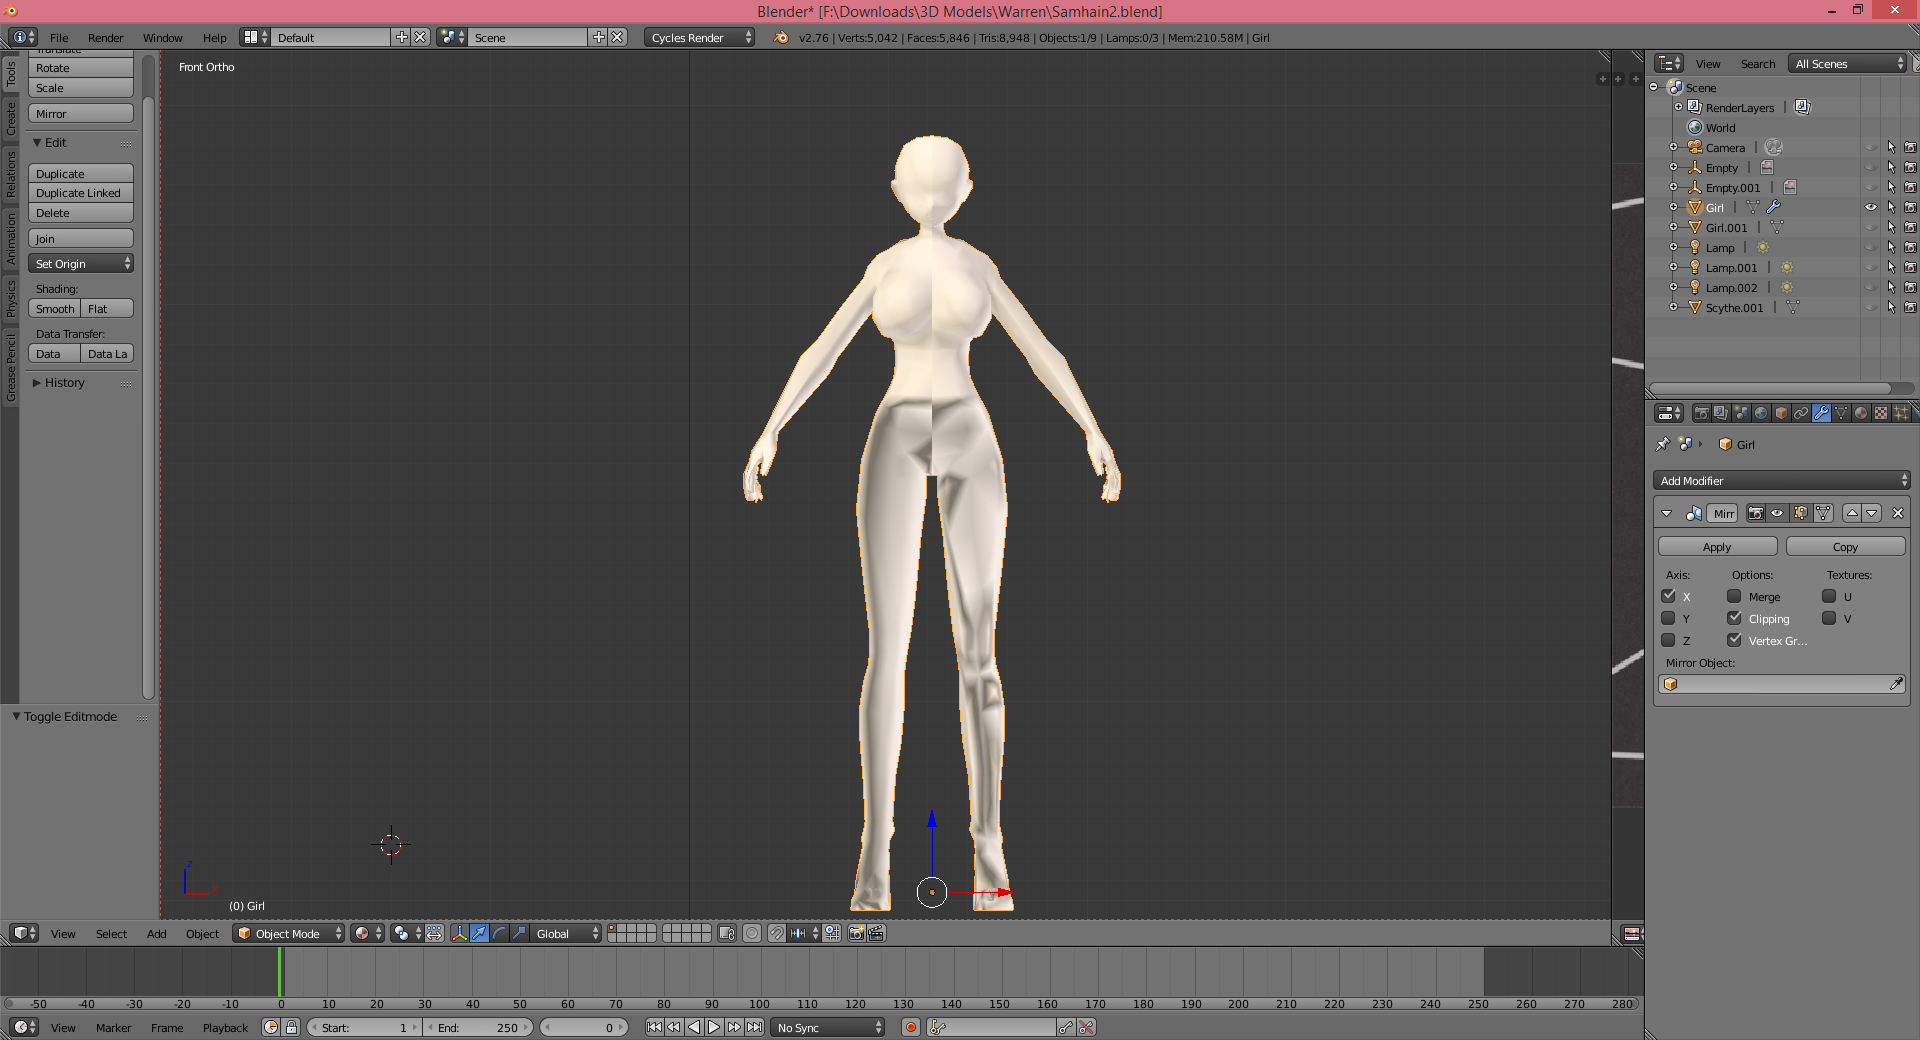Open the All Scenes outliner dropdown
Viewport: 1920px width, 1040px height.
(x=1849, y=63)
